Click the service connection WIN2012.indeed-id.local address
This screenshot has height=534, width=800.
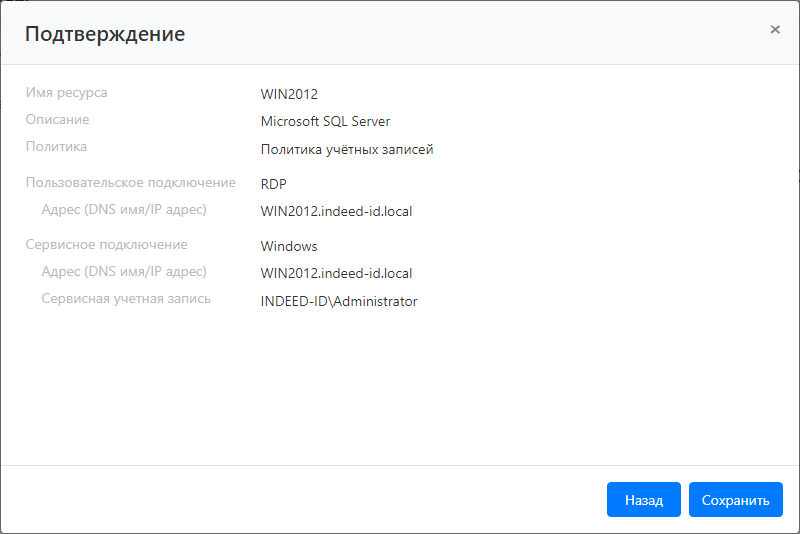[x=336, y=273]
